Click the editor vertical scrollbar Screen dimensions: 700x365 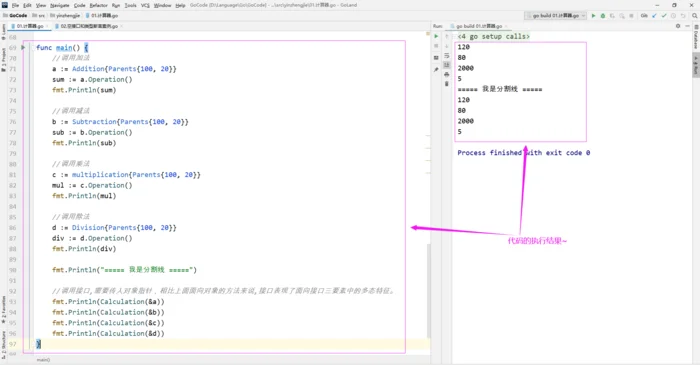click(429, 290)
